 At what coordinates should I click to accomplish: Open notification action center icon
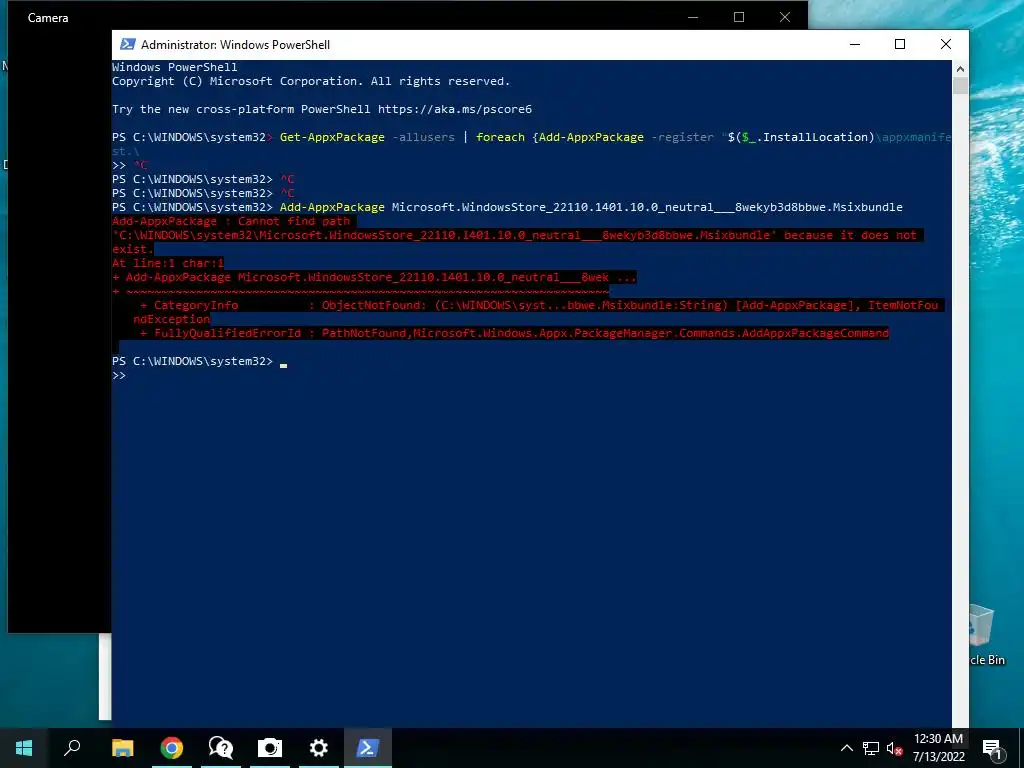(x=992, y=749)
